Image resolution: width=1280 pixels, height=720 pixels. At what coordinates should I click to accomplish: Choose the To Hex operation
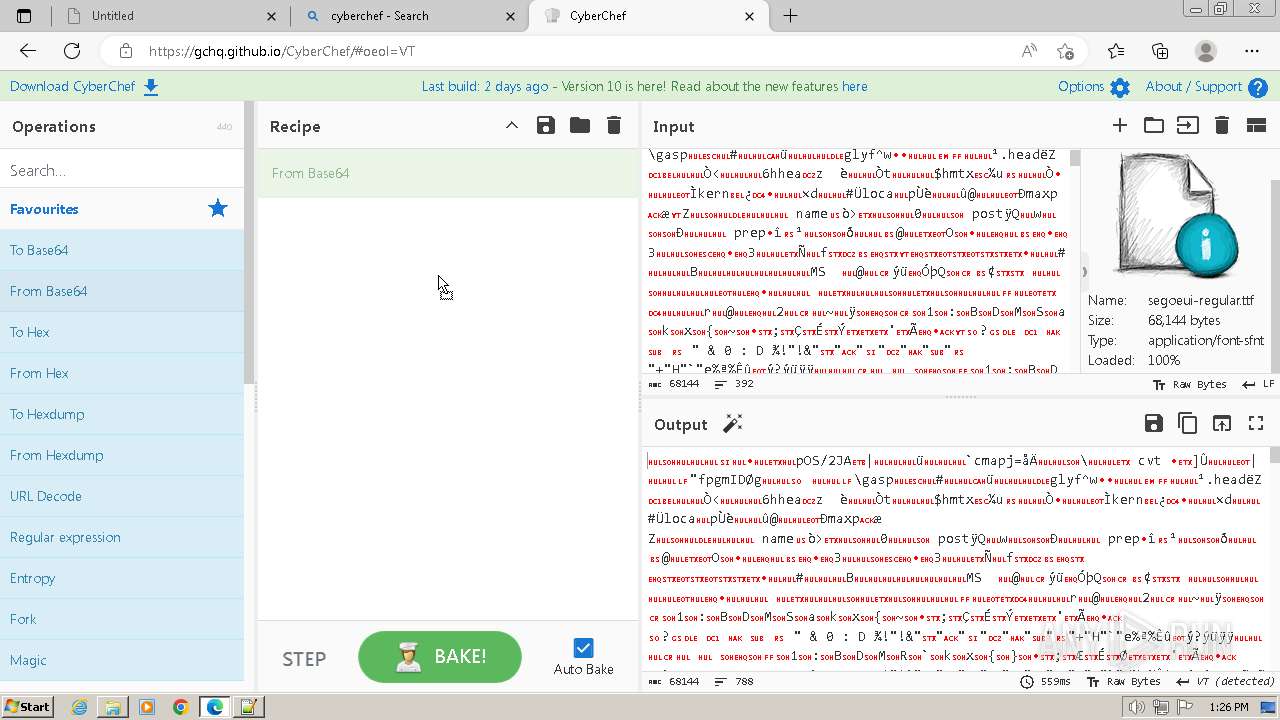point(122,332)
